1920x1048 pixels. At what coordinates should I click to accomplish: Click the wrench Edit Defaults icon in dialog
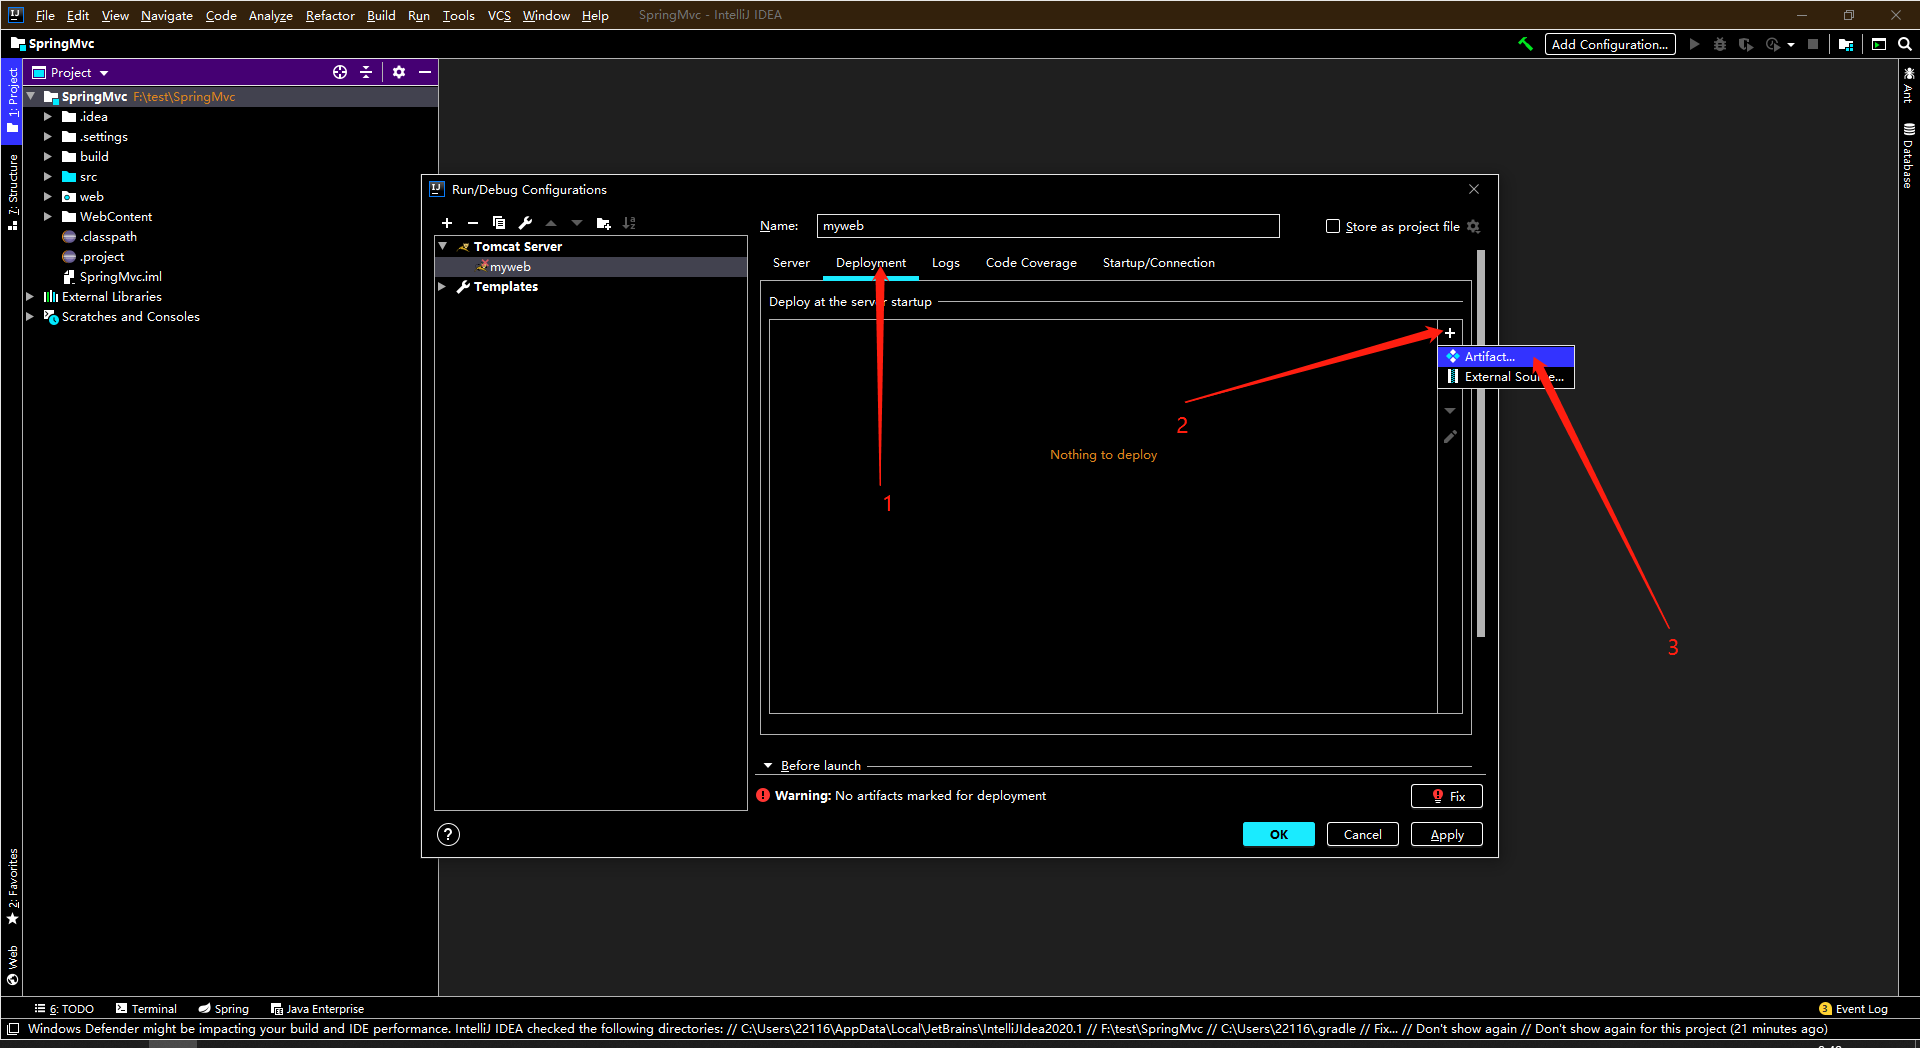525,223
